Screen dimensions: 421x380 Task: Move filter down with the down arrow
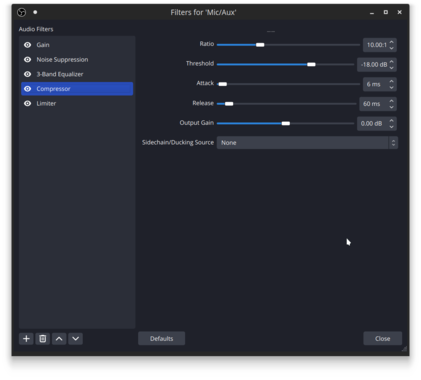tap(76, 339)
